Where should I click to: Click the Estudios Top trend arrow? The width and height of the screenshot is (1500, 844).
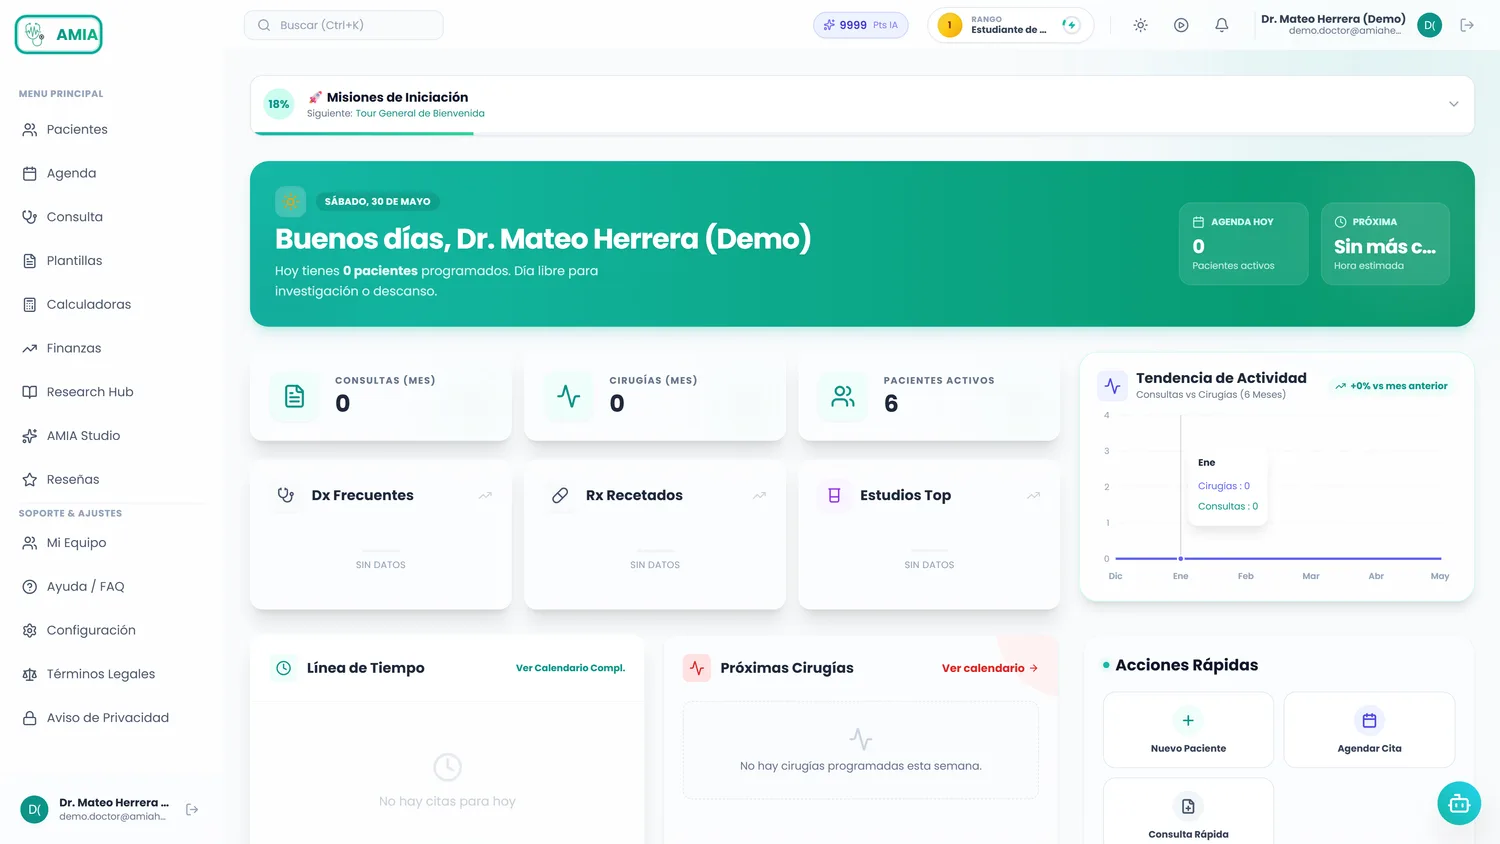tap(1033, 495)
